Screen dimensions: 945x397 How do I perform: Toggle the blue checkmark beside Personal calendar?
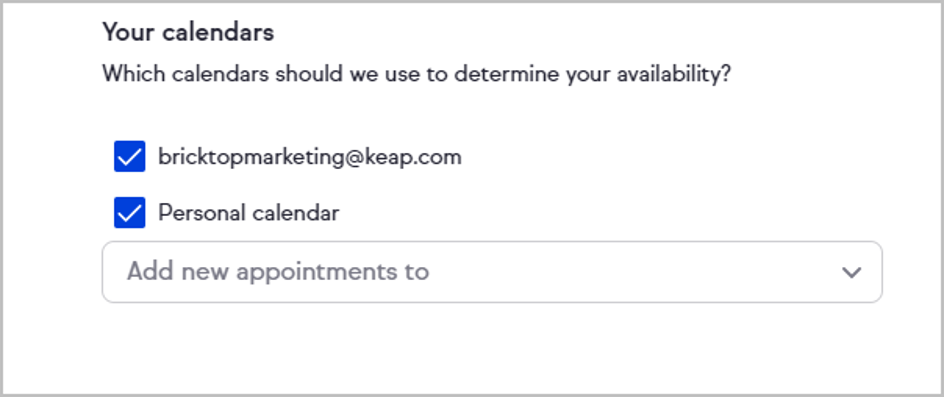pyautogui.click(x=130, y=213)
